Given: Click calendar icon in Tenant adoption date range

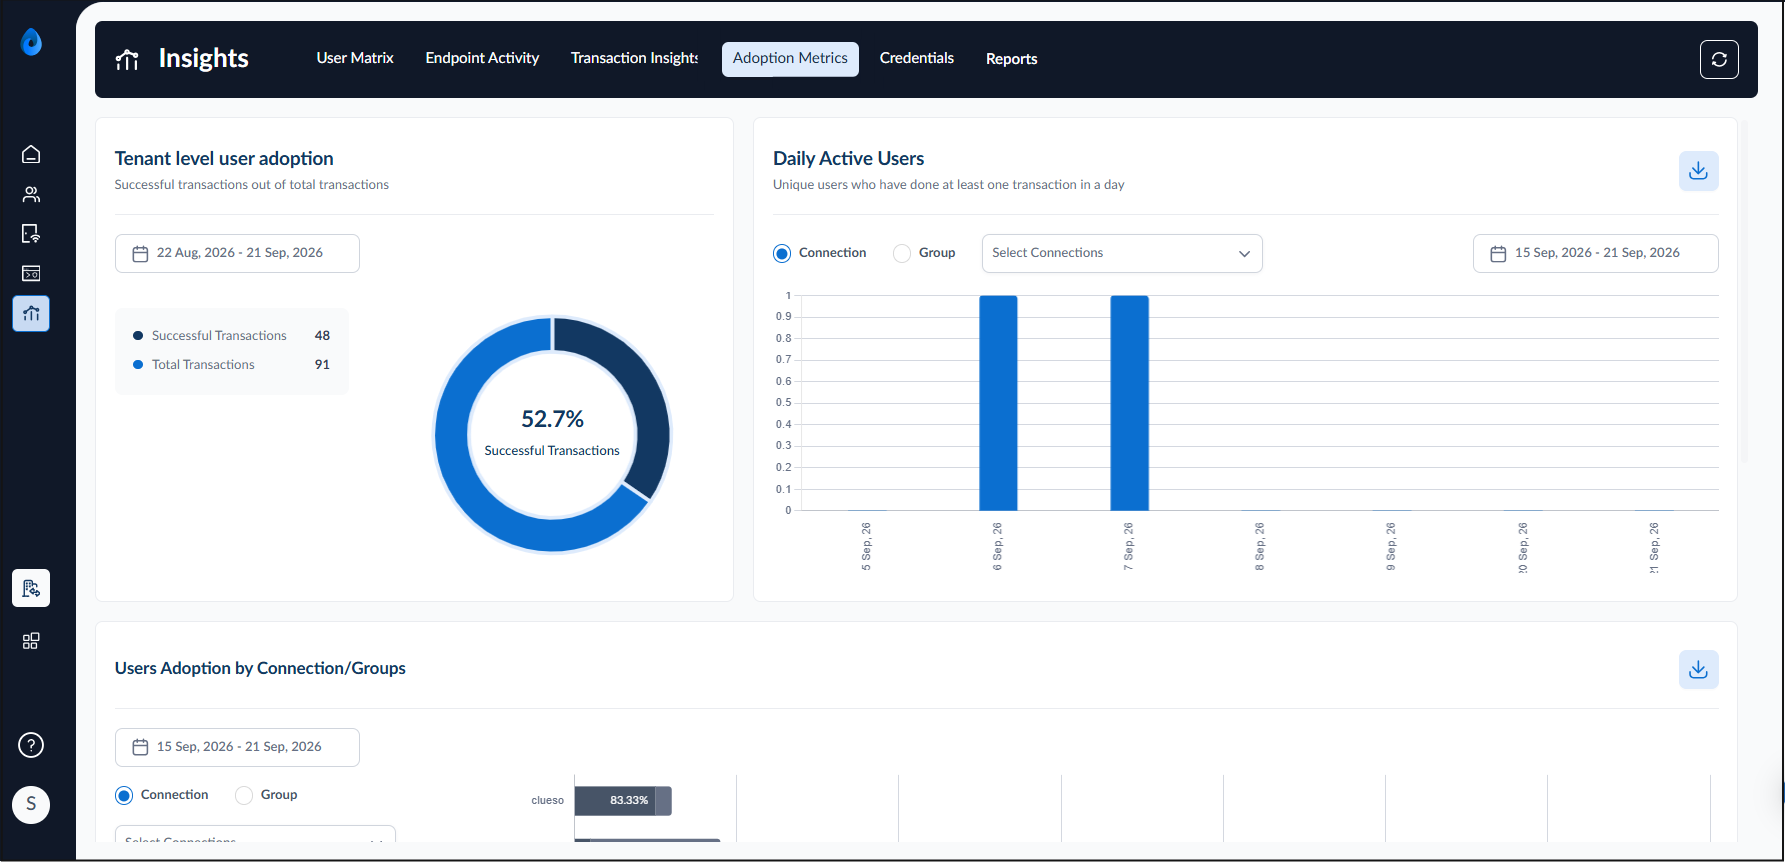Looking at the screenshot, I should 140,254.
